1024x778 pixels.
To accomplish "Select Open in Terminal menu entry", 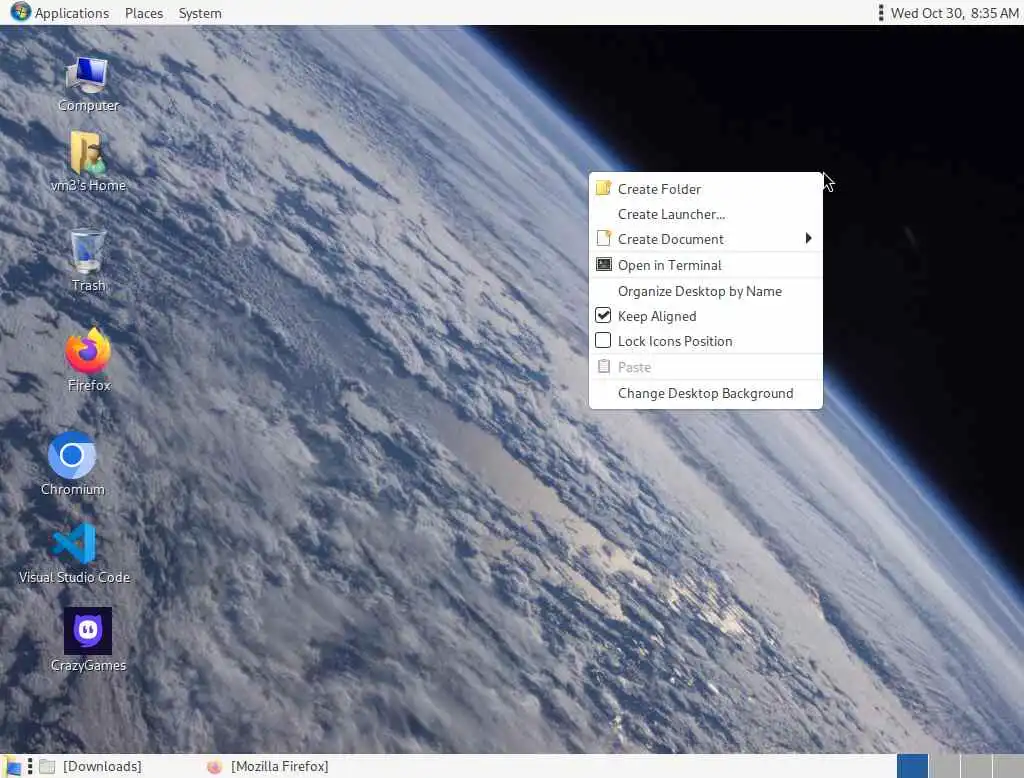I will [x=705, y=265].
